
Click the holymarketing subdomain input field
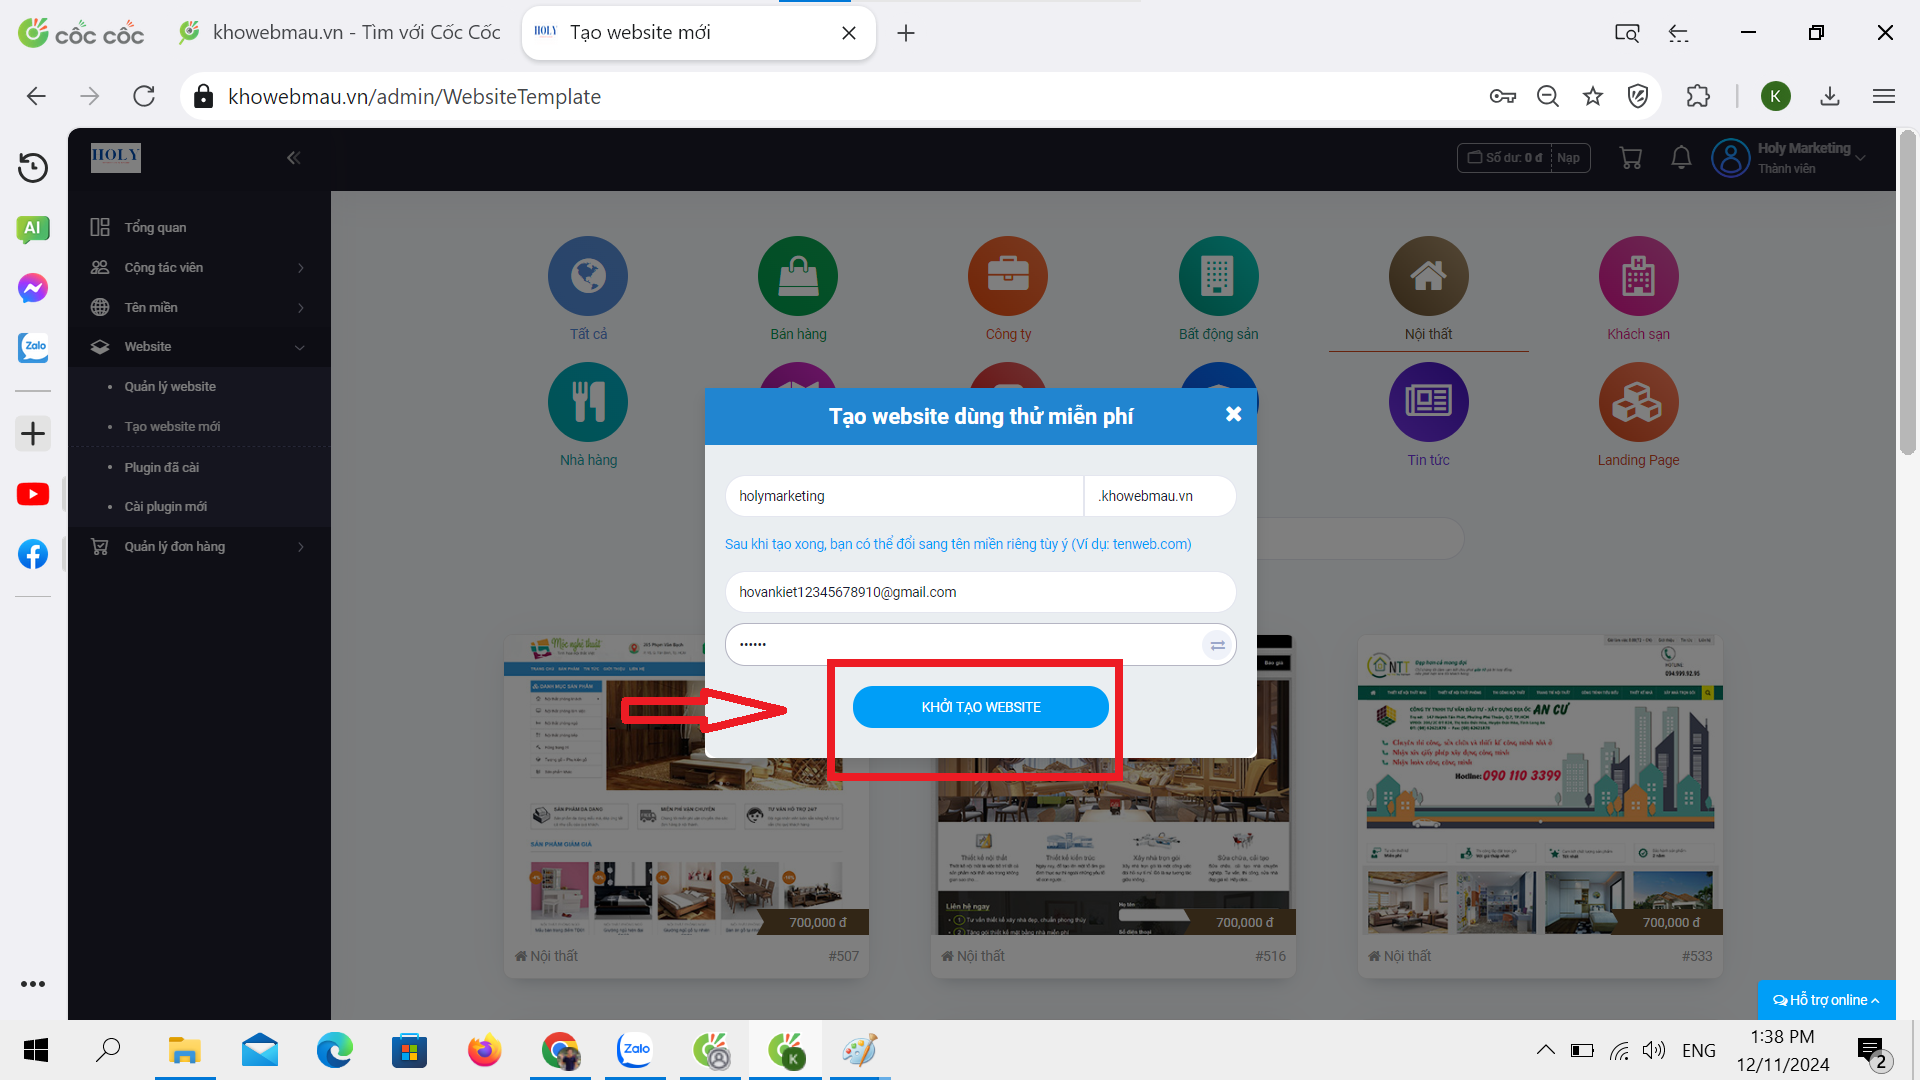click(903, 496)
